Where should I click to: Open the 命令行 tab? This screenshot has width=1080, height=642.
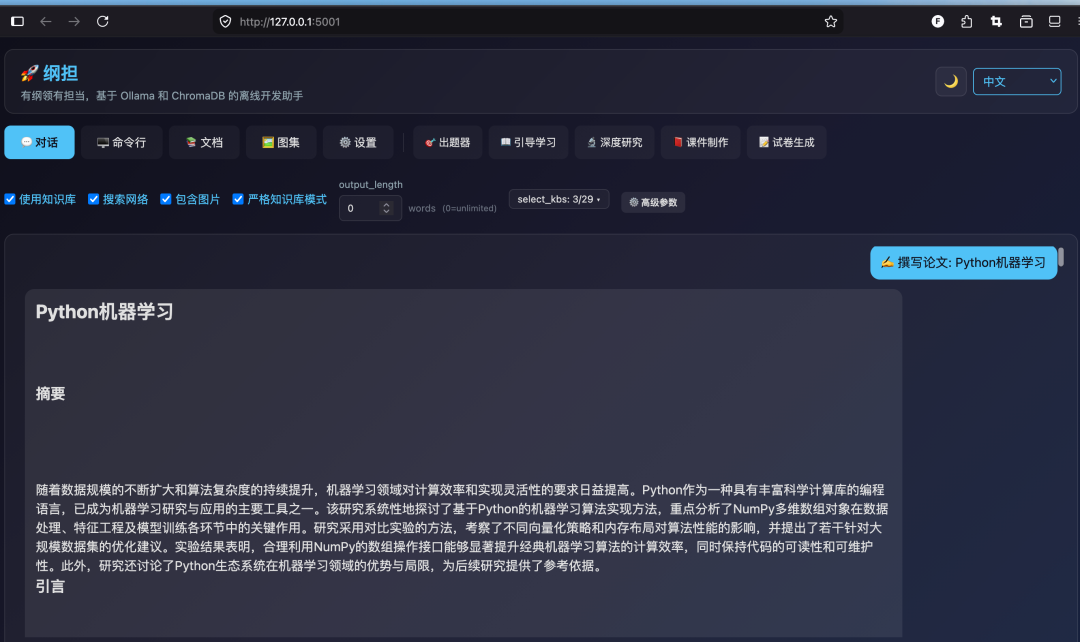[x=121, y=142]
